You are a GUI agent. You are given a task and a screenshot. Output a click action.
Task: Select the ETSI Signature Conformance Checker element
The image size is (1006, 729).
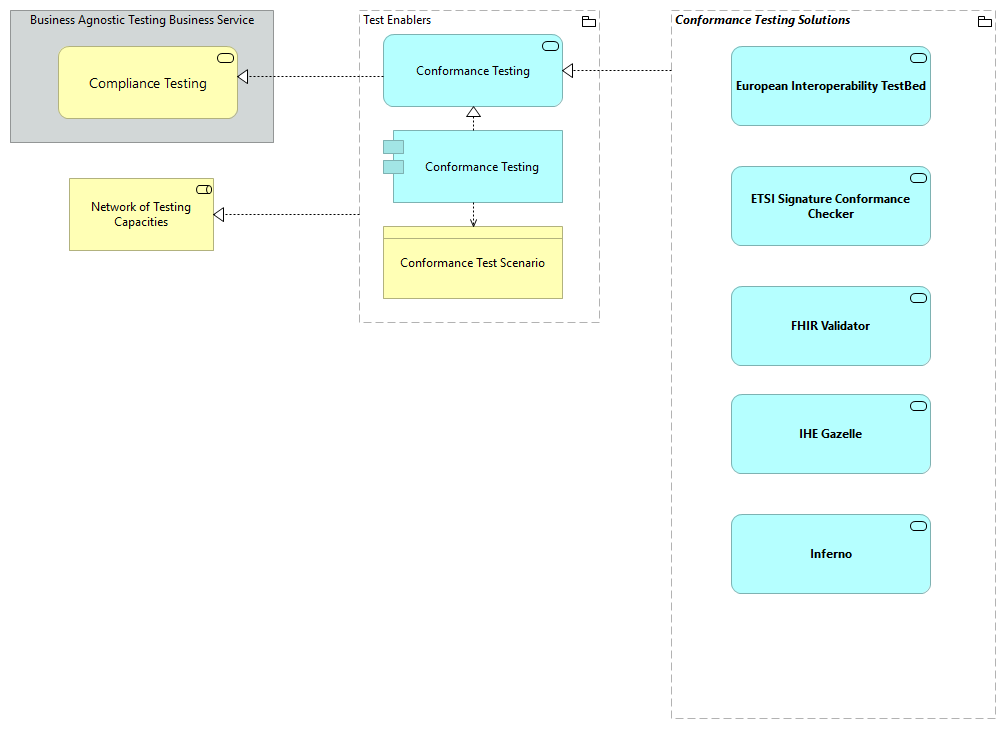coord(831,206)
